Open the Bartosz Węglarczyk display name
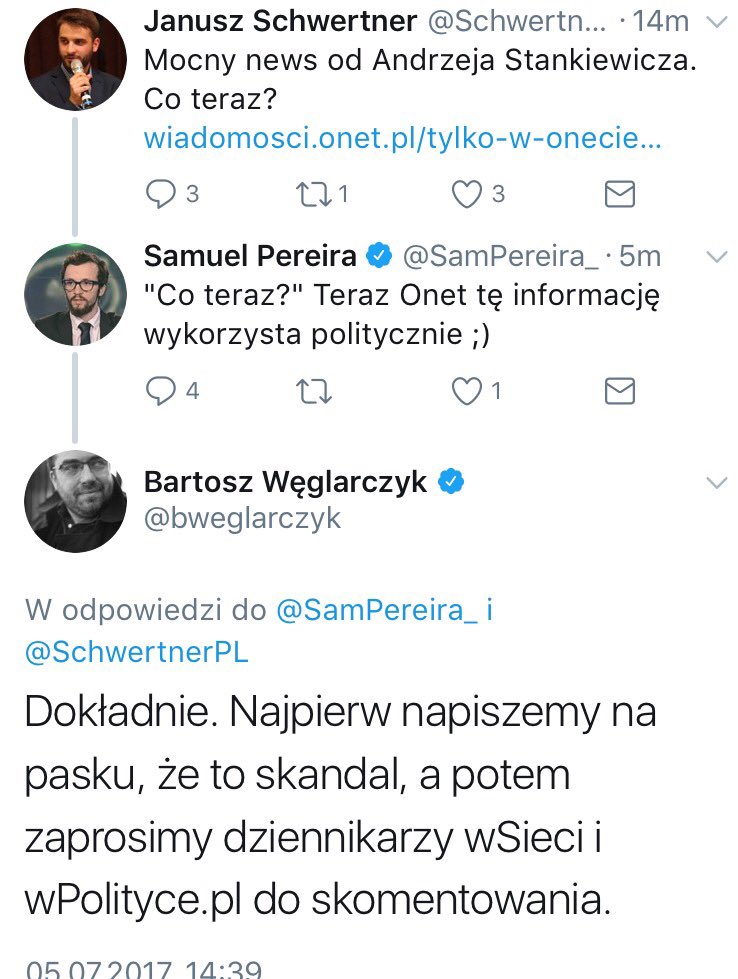This screenshot has height=979, width=738. [x=285, y=482]
